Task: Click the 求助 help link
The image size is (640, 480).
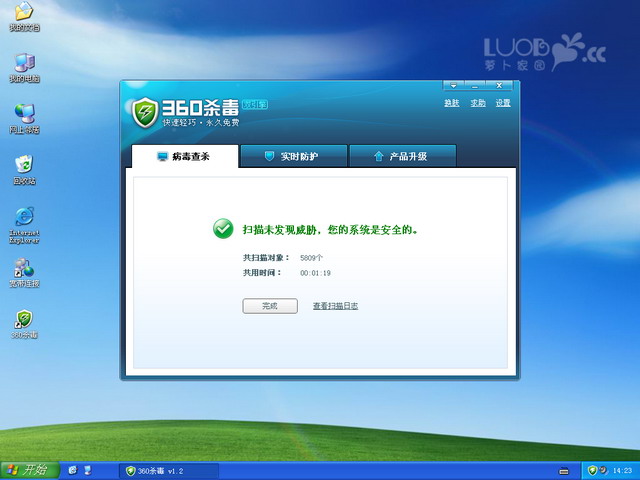Action: (478, 103)
